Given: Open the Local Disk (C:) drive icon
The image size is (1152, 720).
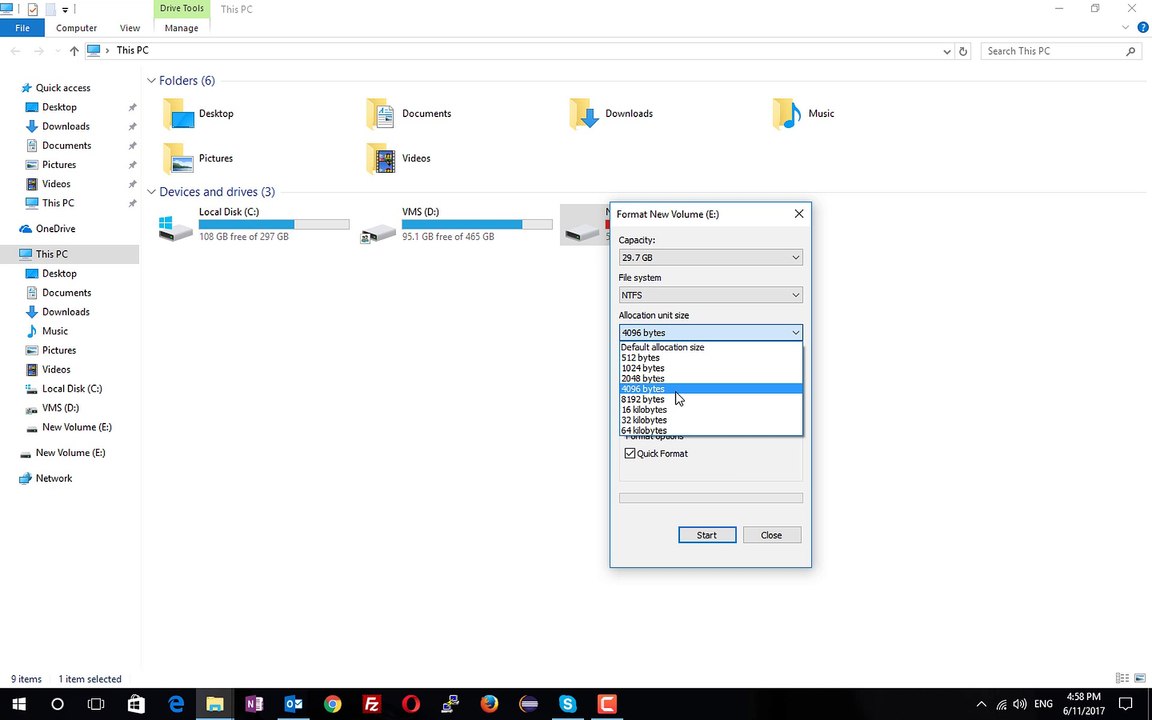Looking at the screenshot, I should [x=176, y=228].
